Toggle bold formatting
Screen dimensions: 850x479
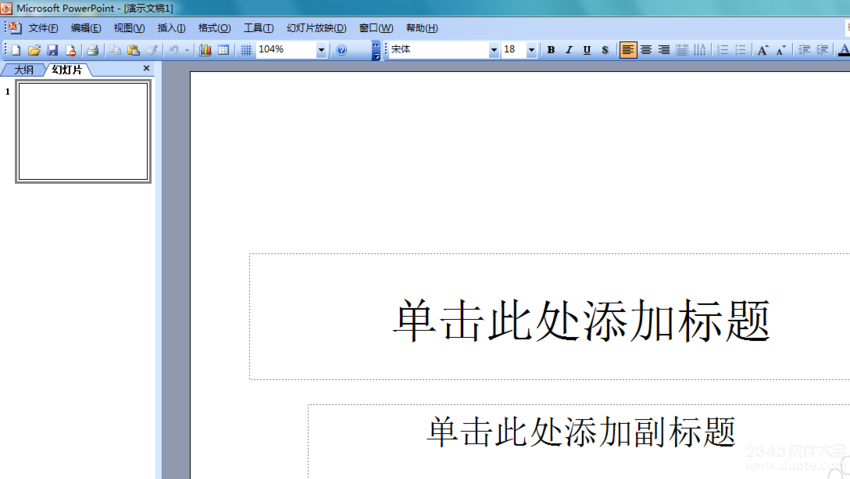(551, 50)
